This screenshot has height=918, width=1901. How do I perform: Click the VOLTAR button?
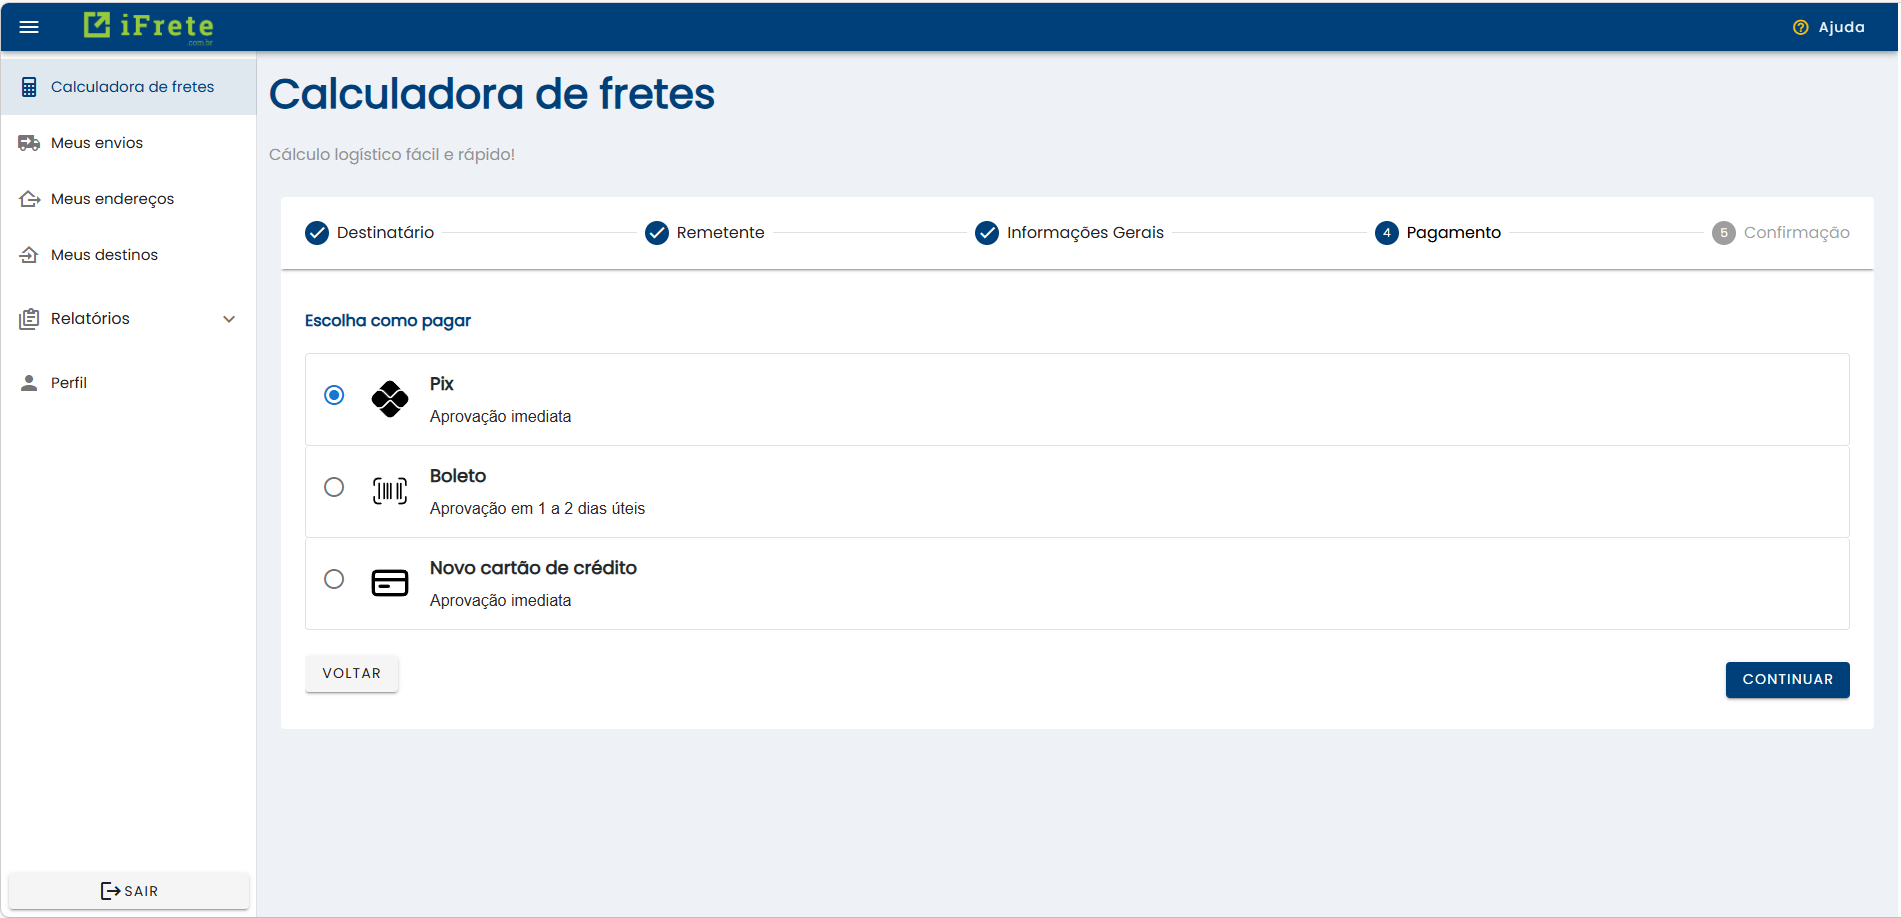point(351,673)
